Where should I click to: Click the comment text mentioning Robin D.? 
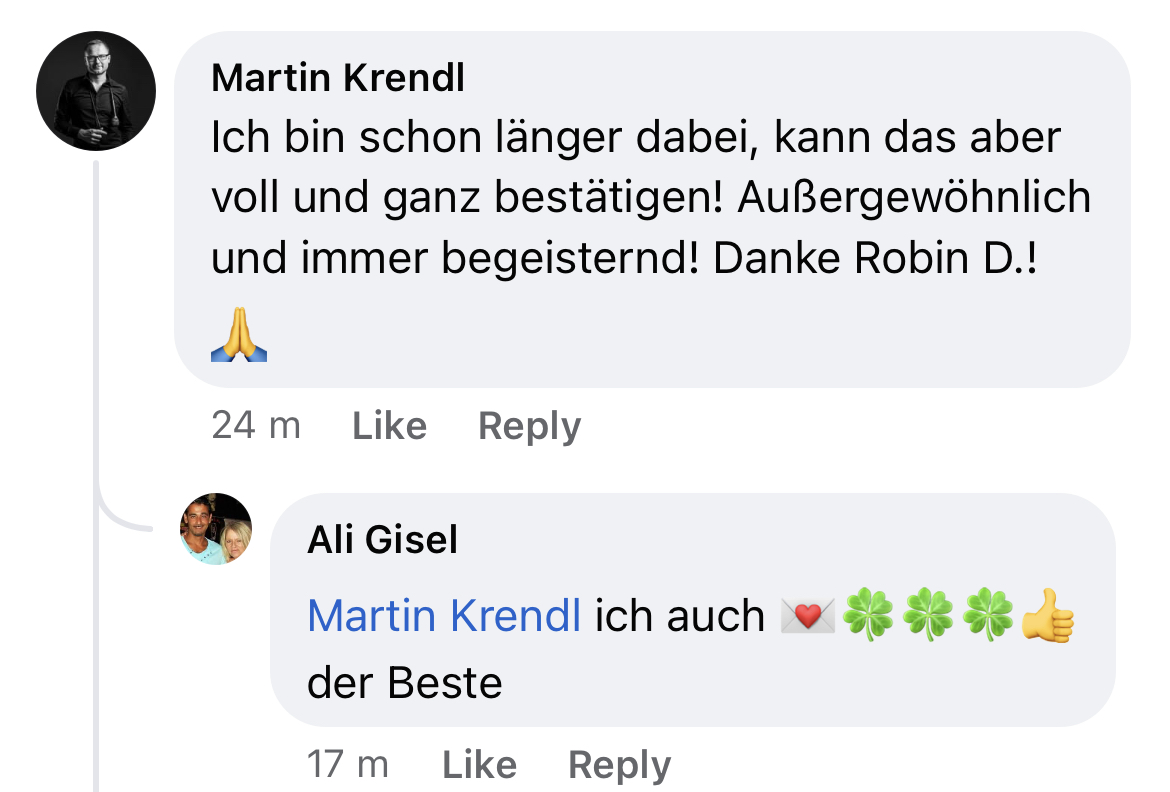click(651, 198)
